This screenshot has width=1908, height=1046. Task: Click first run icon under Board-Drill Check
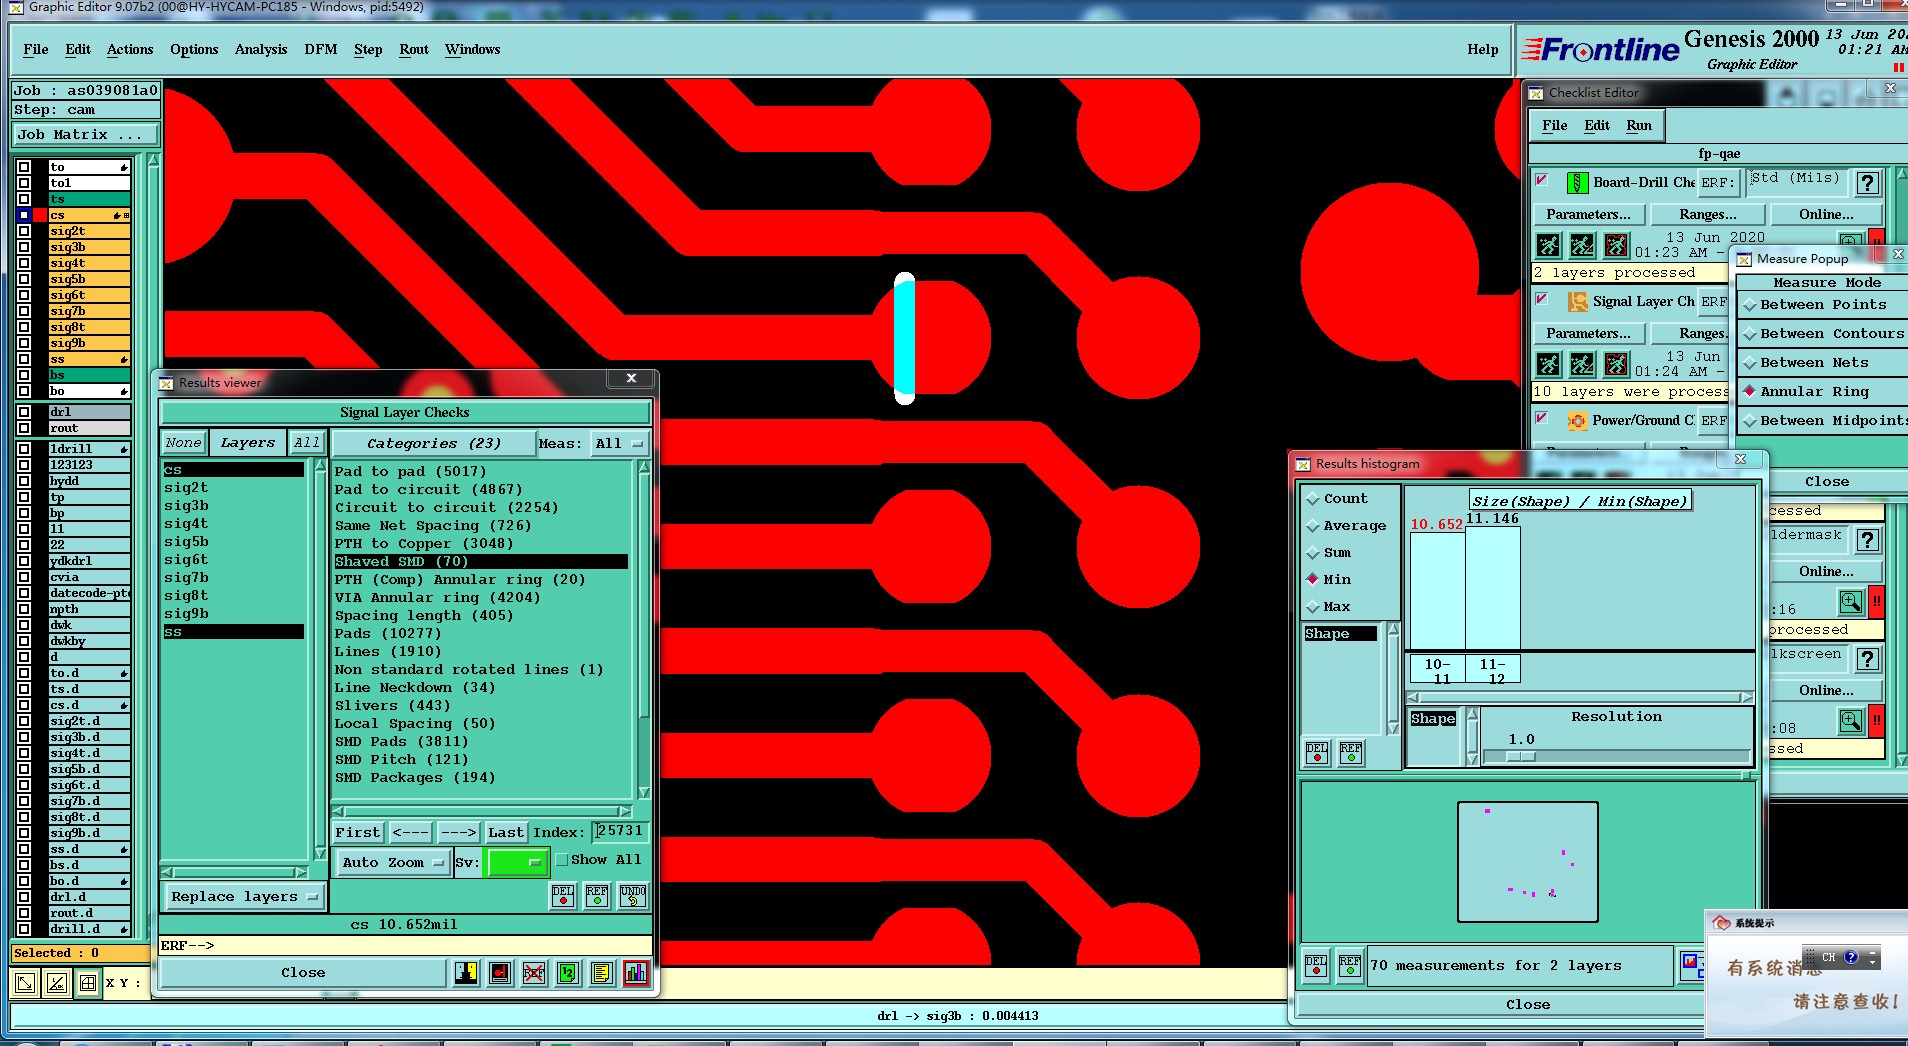(x=1548, y=244)
